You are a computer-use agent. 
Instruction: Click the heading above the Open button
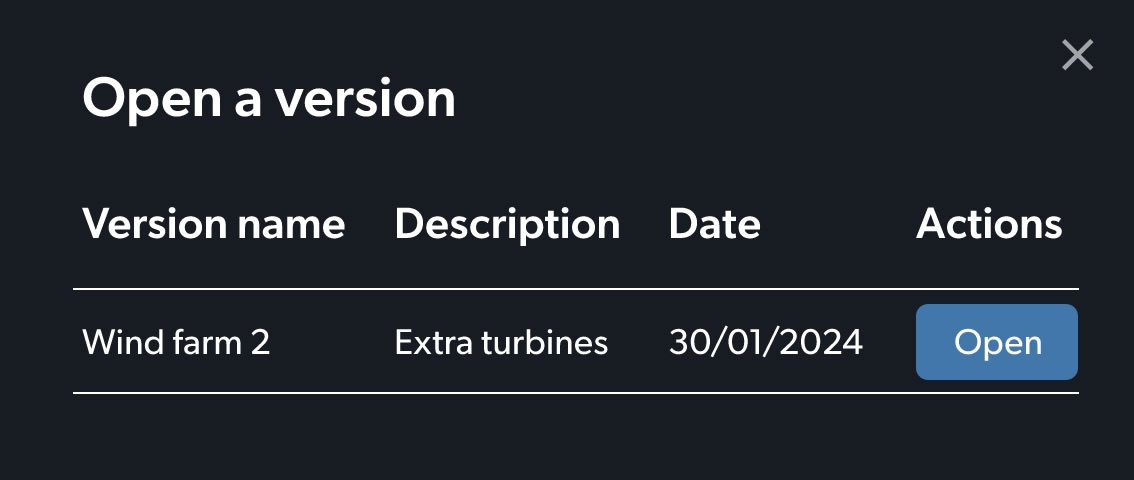[x=989, y=224]
